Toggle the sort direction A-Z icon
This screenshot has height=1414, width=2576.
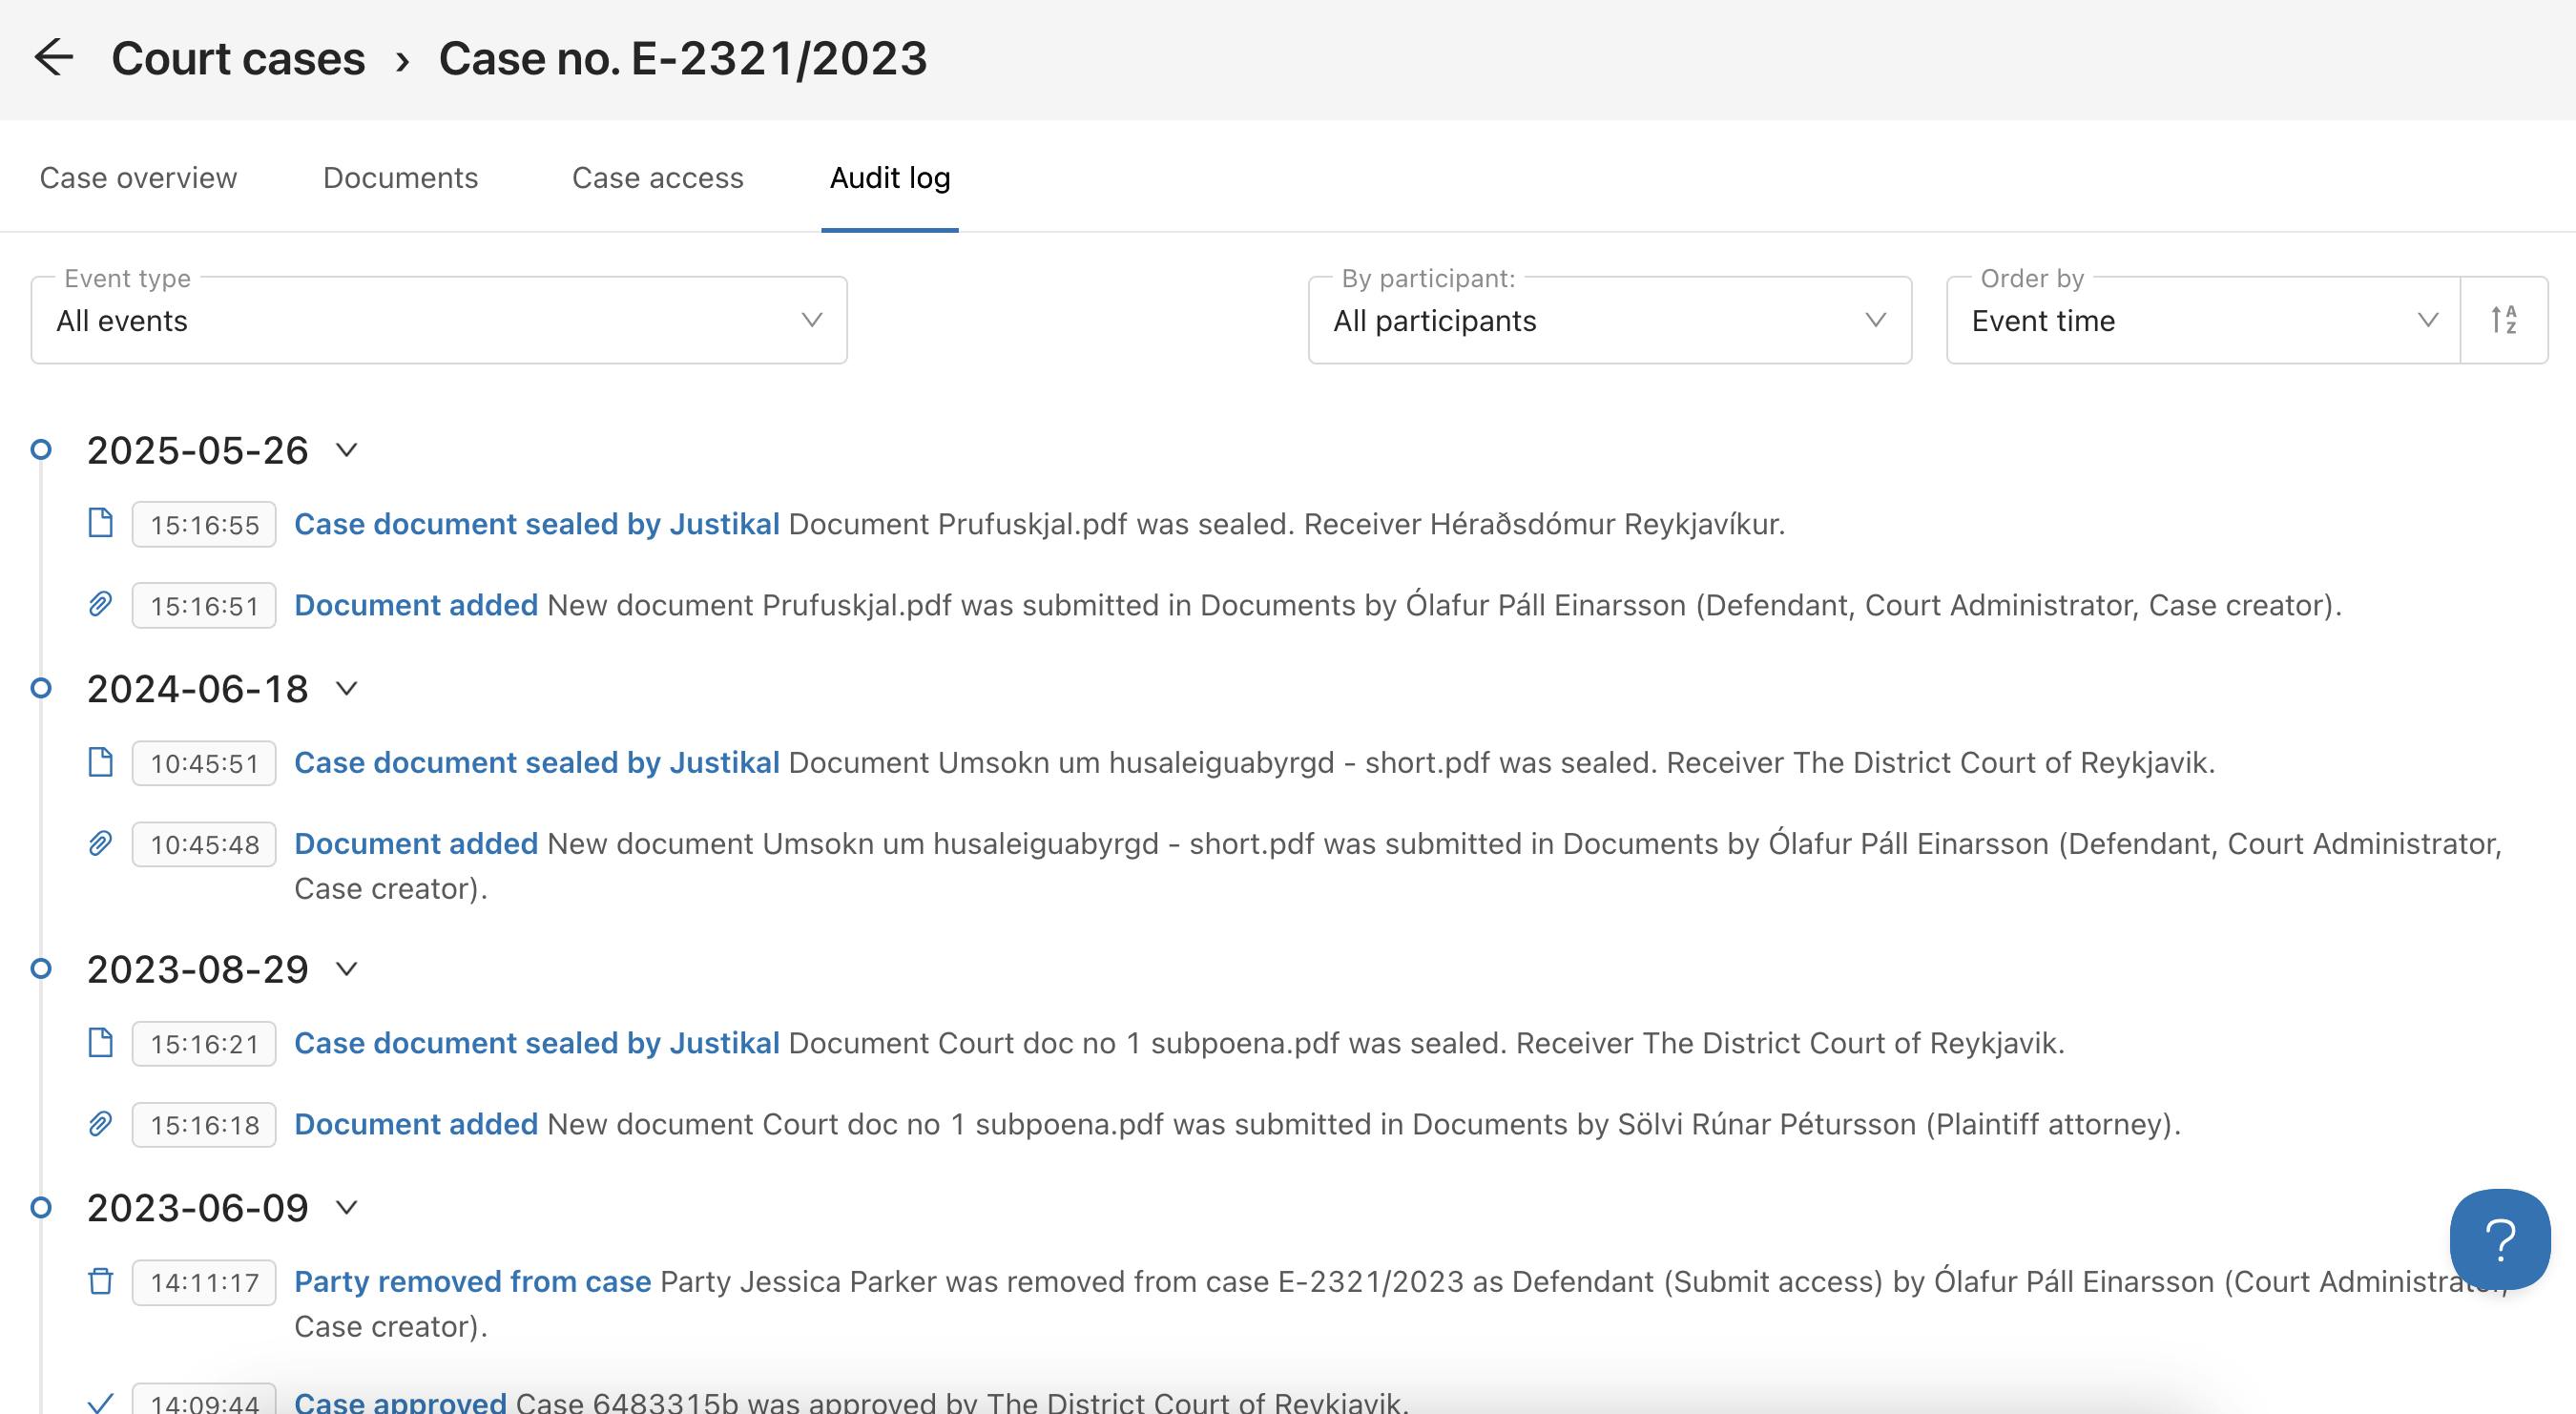tap(2503, 320)
